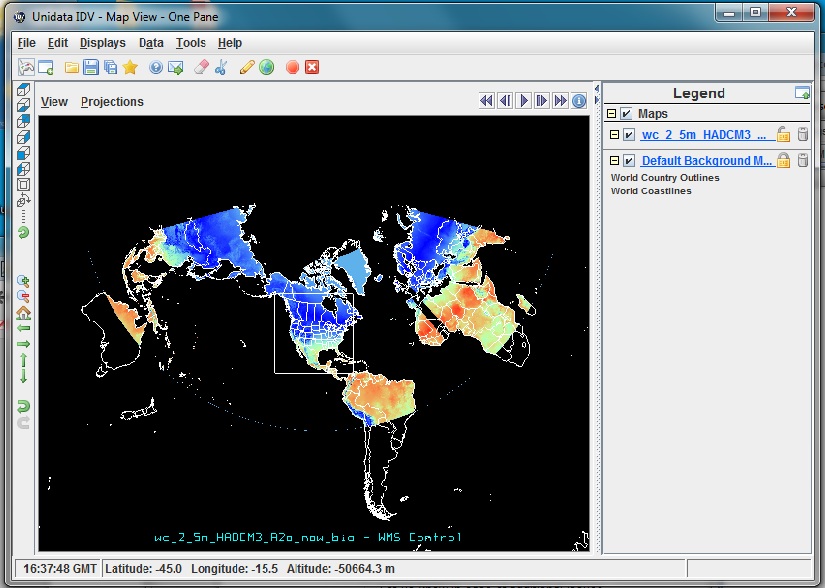Toggle visibility checkbox for wc_2_5m_HADCM3 layer
Image resolution: width=825 pixels, height=588 pixels.
tap(628, 135)
